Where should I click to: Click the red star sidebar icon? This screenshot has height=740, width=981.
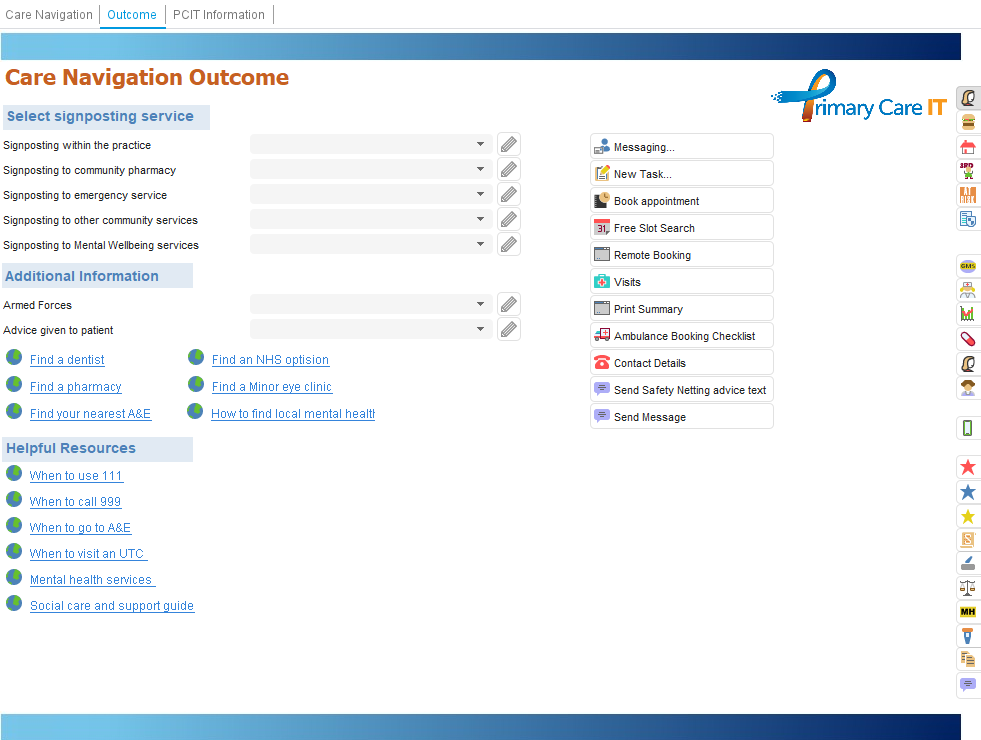967,467
